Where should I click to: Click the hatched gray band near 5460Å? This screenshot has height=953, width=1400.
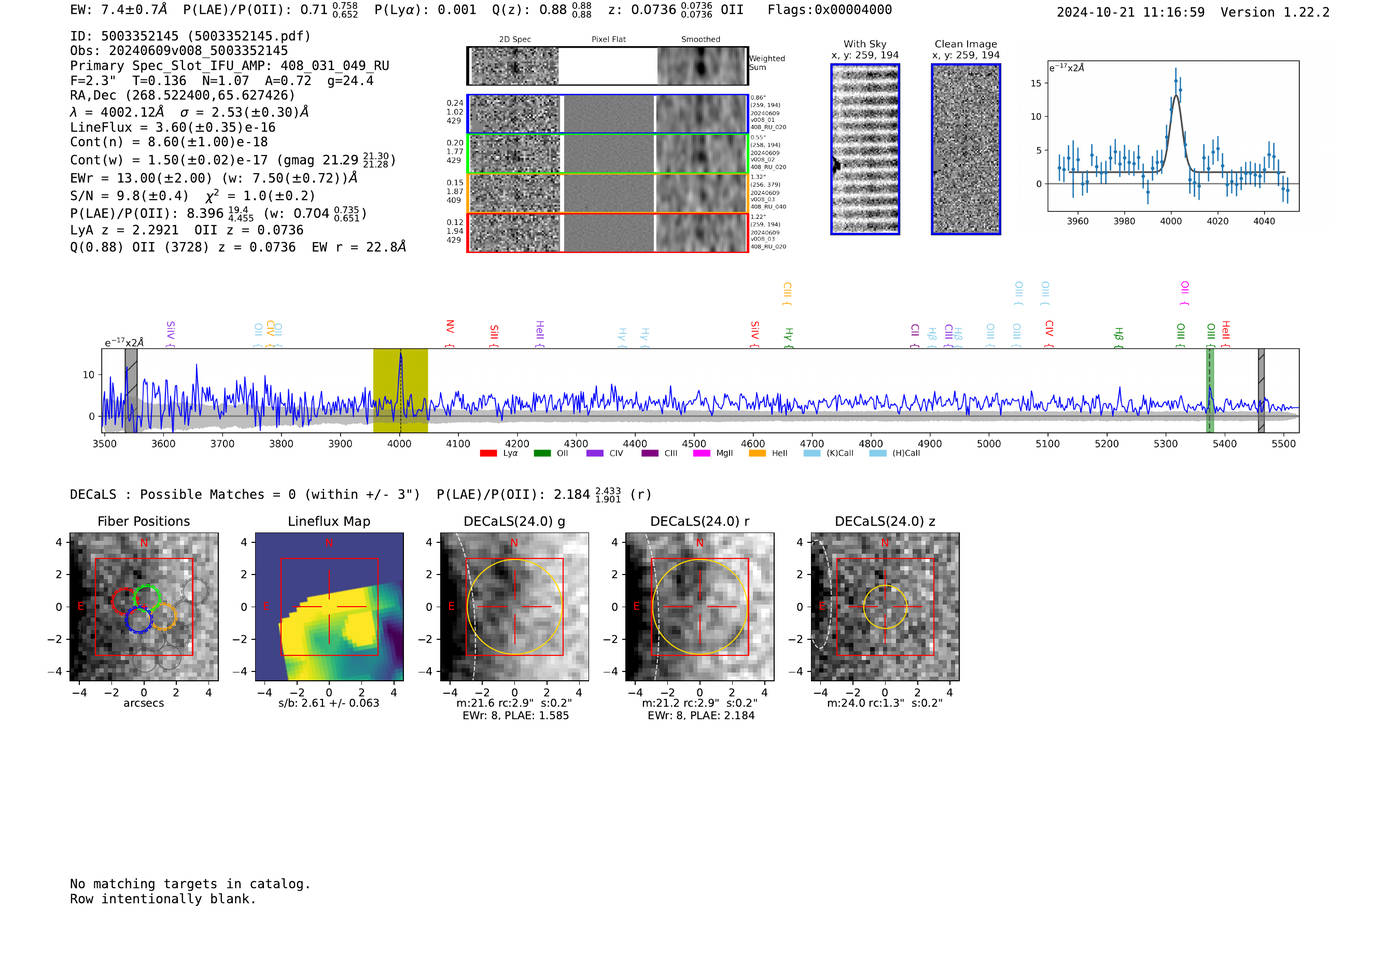1261,390
